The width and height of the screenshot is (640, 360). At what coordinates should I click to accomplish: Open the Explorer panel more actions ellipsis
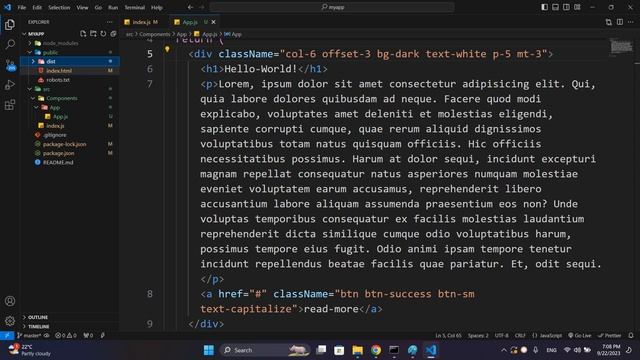pyautogui.click(x=109, y=22)
